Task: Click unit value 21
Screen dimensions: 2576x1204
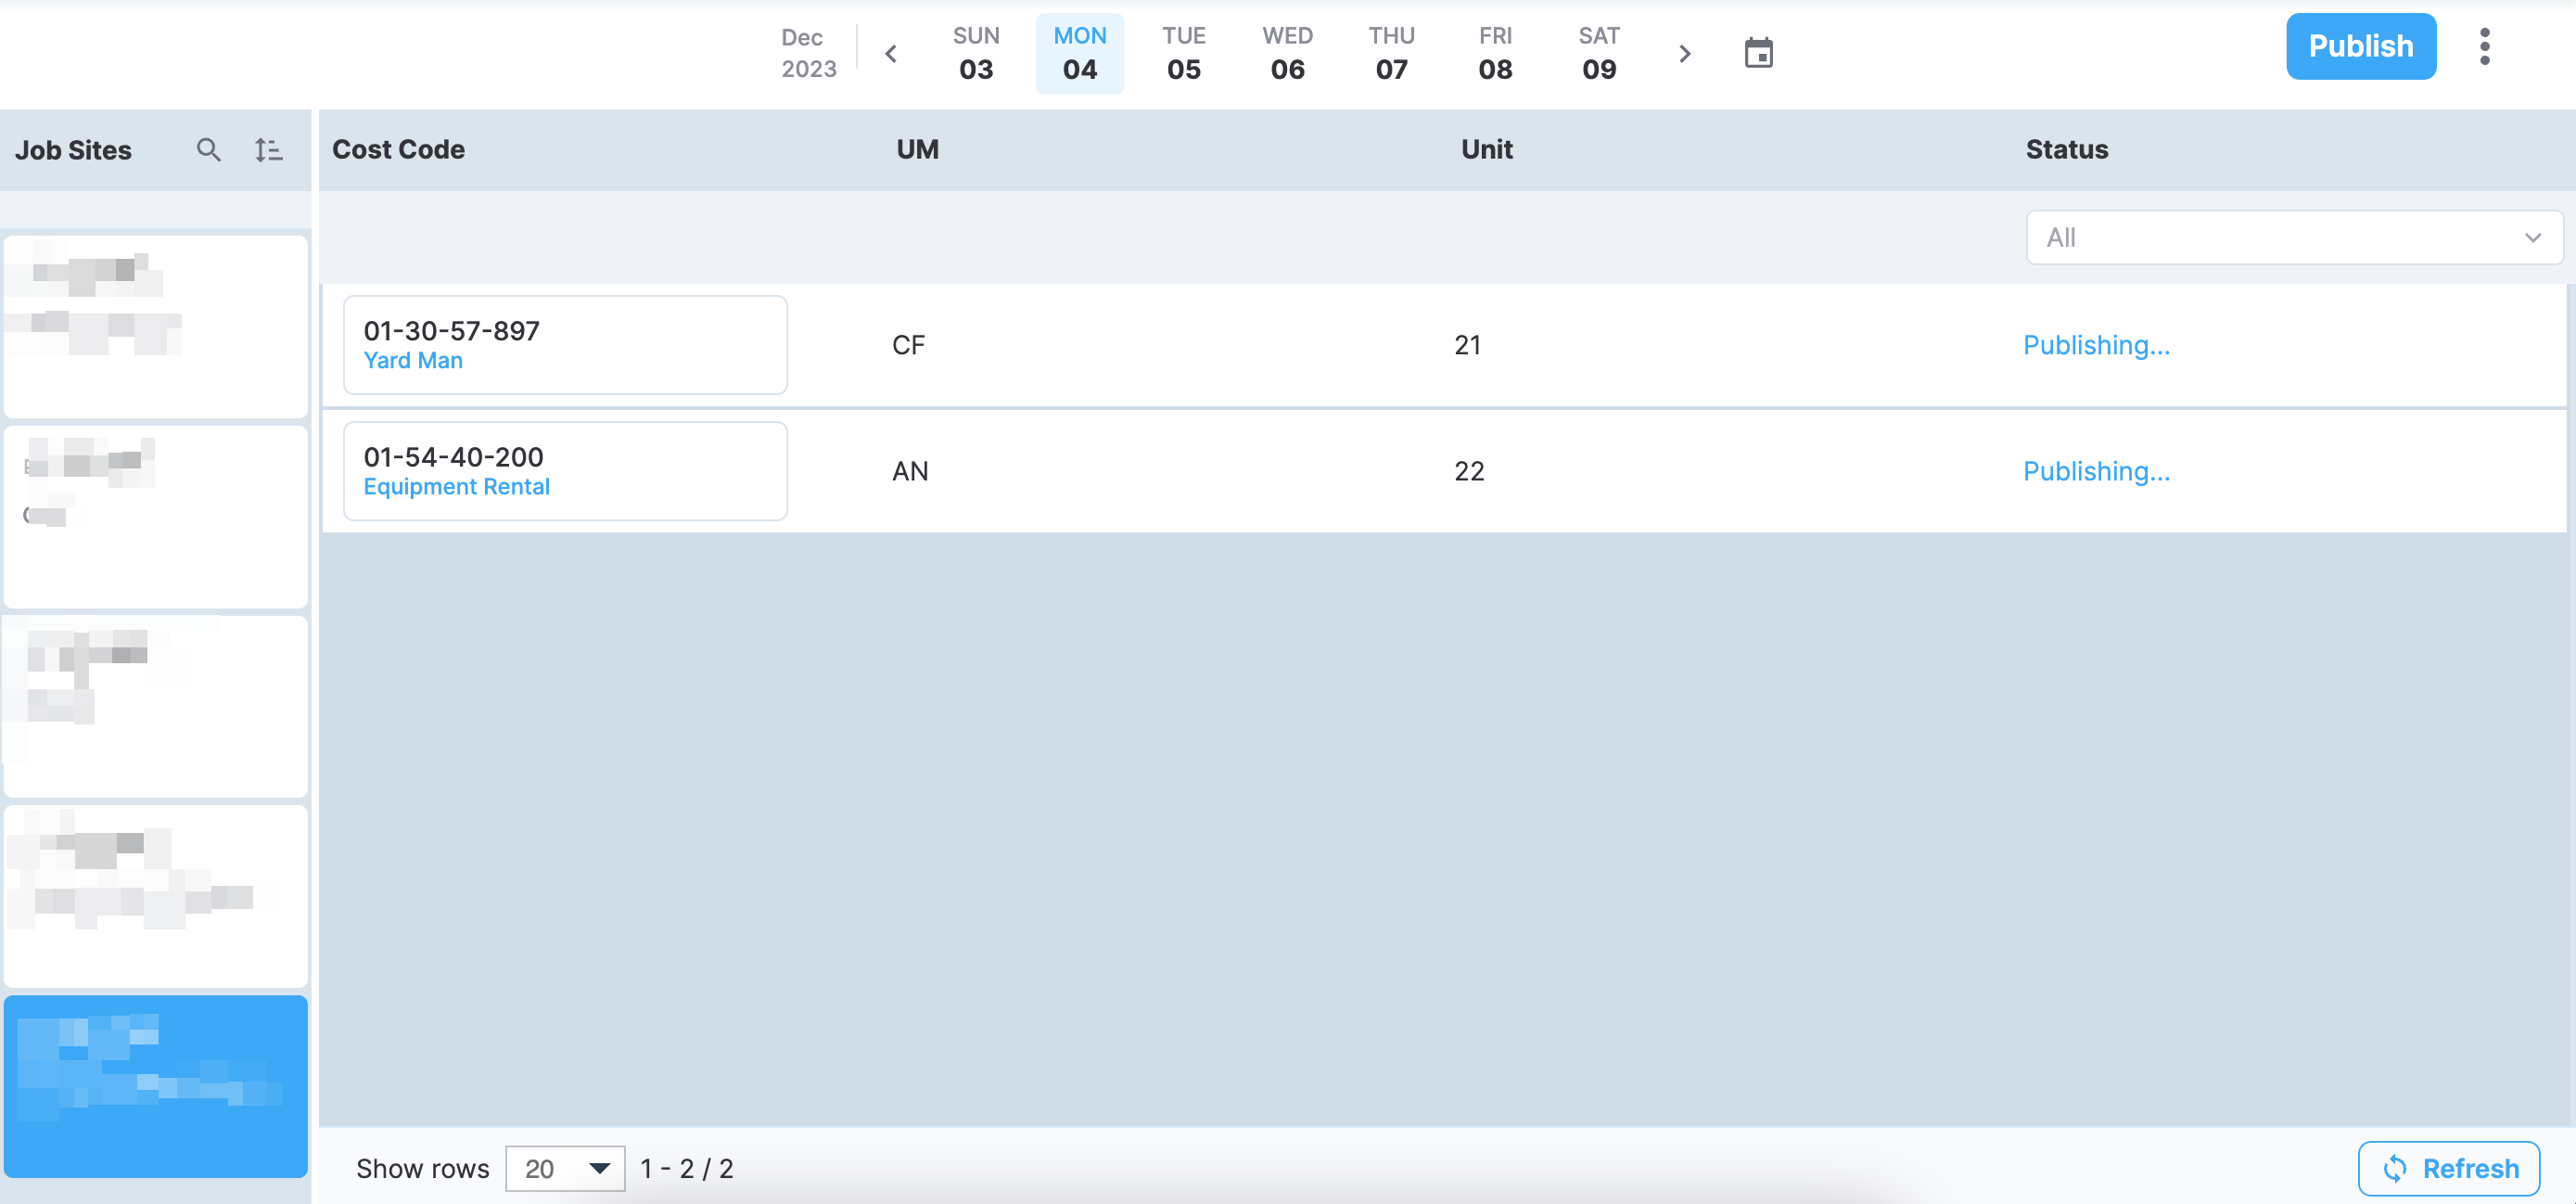Action: pyautogui.click(x=1467, y=345)
